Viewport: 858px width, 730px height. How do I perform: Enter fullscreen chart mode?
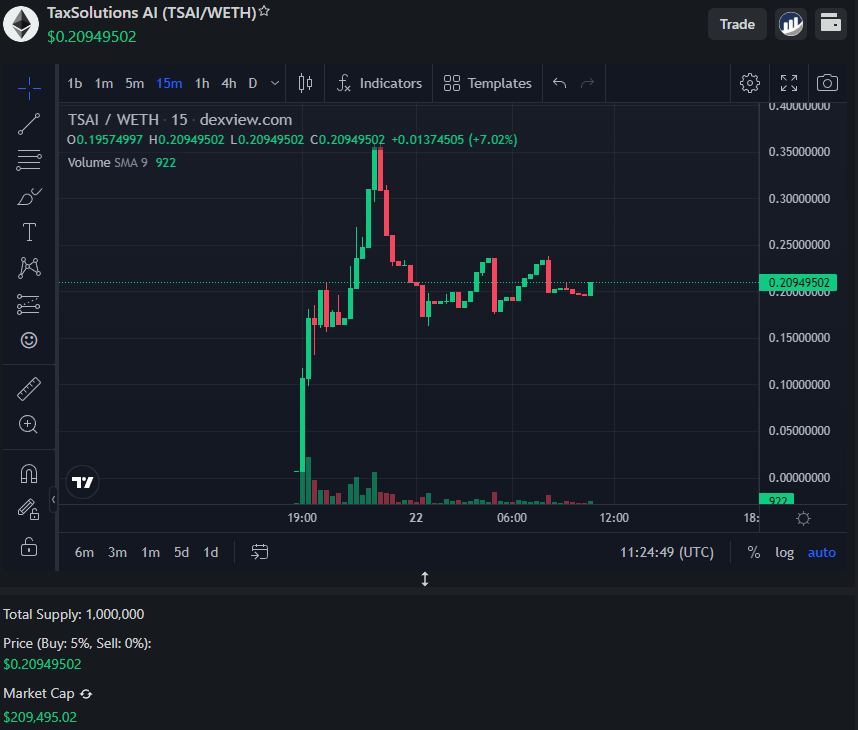coord(789,83)
